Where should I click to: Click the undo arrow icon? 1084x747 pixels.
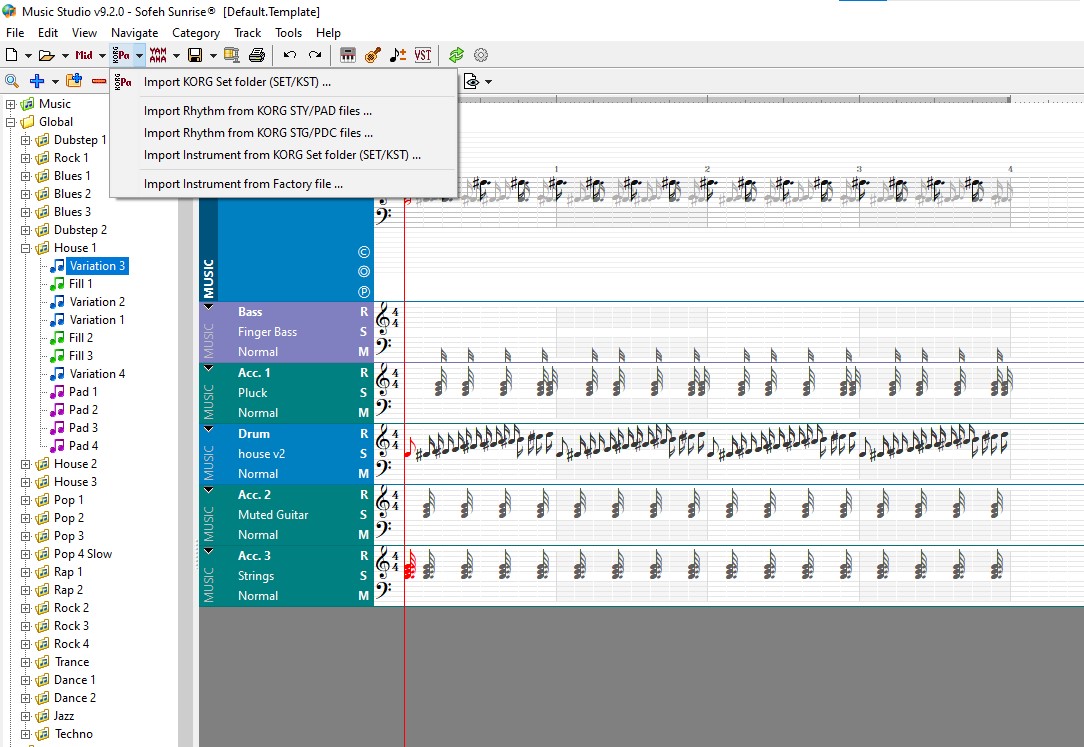[290, 55]
